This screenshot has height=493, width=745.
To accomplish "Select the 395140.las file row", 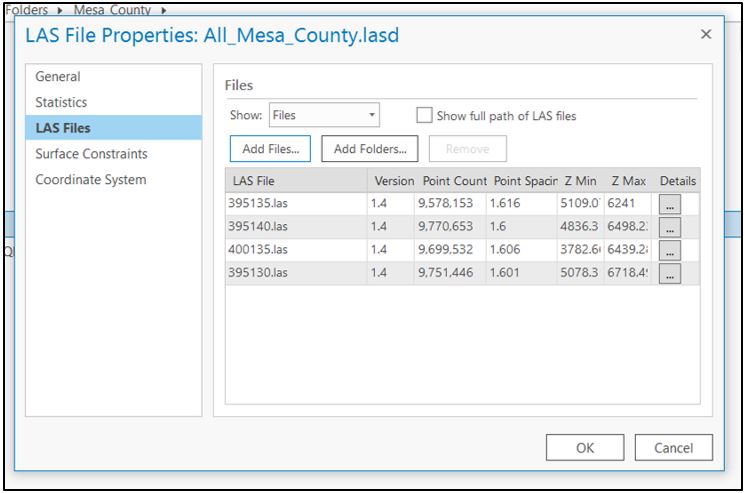I will 462,227.
